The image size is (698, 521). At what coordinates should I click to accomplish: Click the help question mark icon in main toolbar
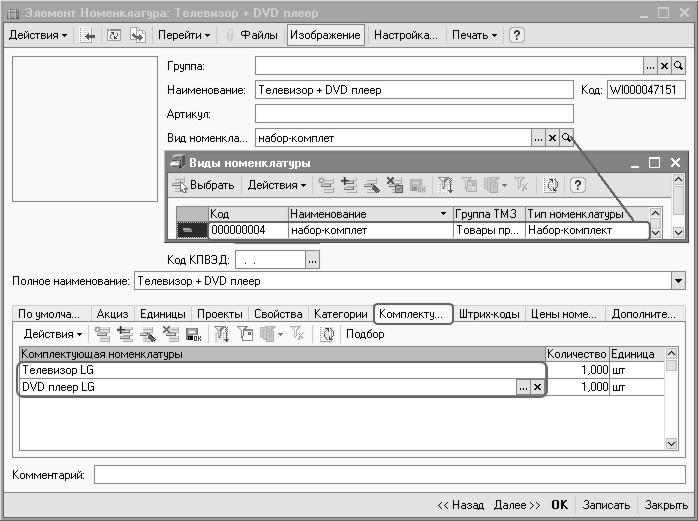517,35
